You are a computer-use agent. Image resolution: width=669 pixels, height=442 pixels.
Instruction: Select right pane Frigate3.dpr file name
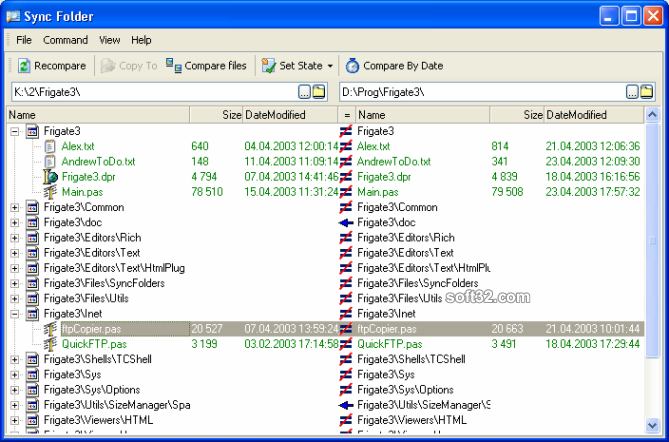click(x=385, y=177)
